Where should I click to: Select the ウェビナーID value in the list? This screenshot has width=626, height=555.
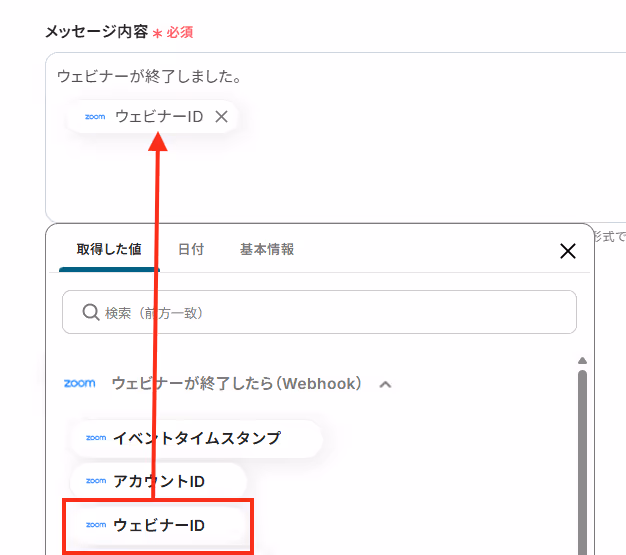pyautogui.click(x=158, y=525)
